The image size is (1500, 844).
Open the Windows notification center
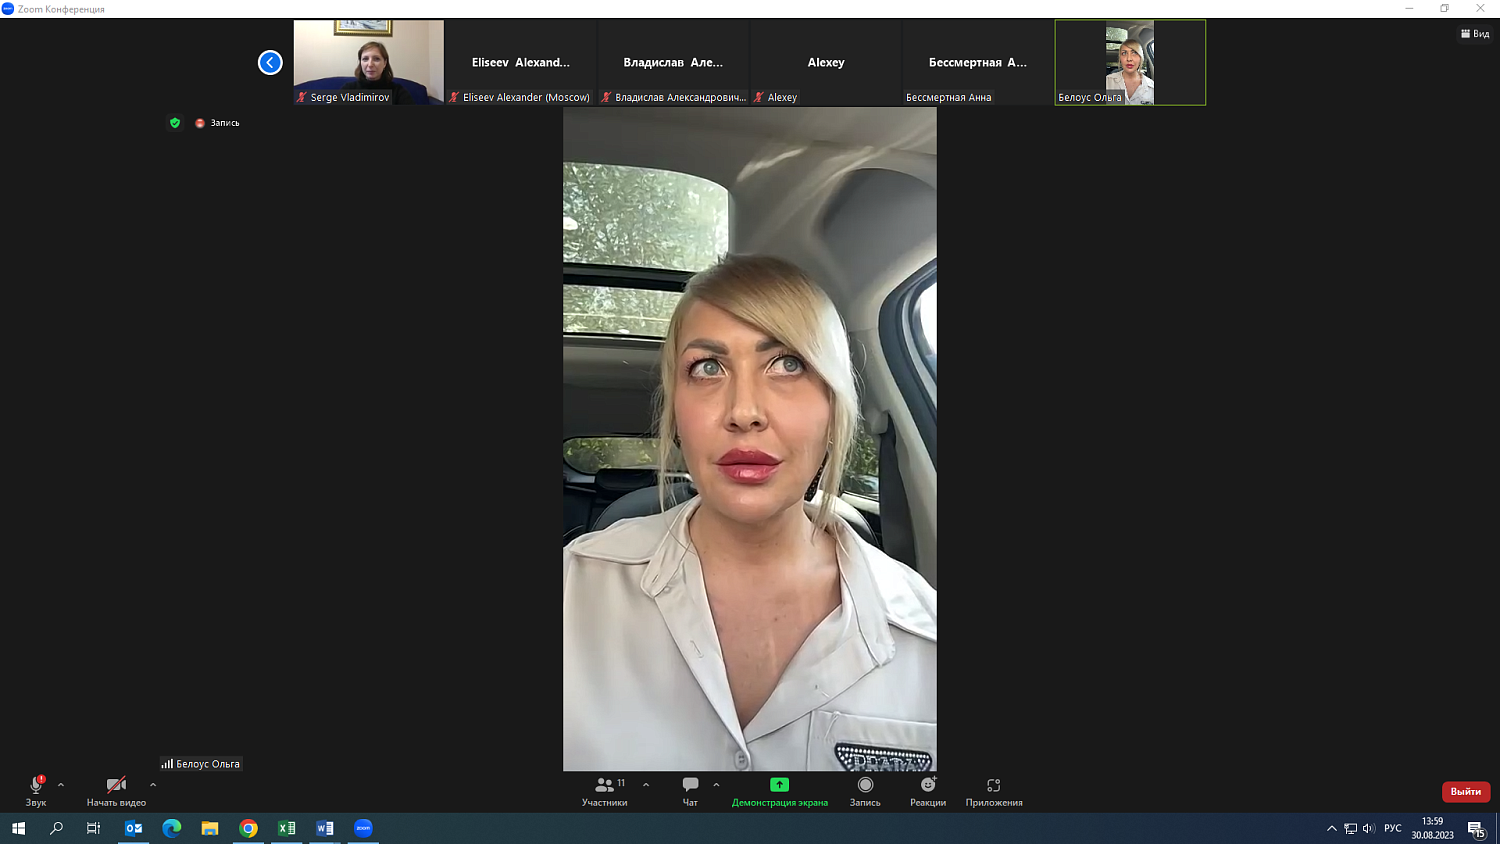pyautogui.click(x=1476, y=828)
